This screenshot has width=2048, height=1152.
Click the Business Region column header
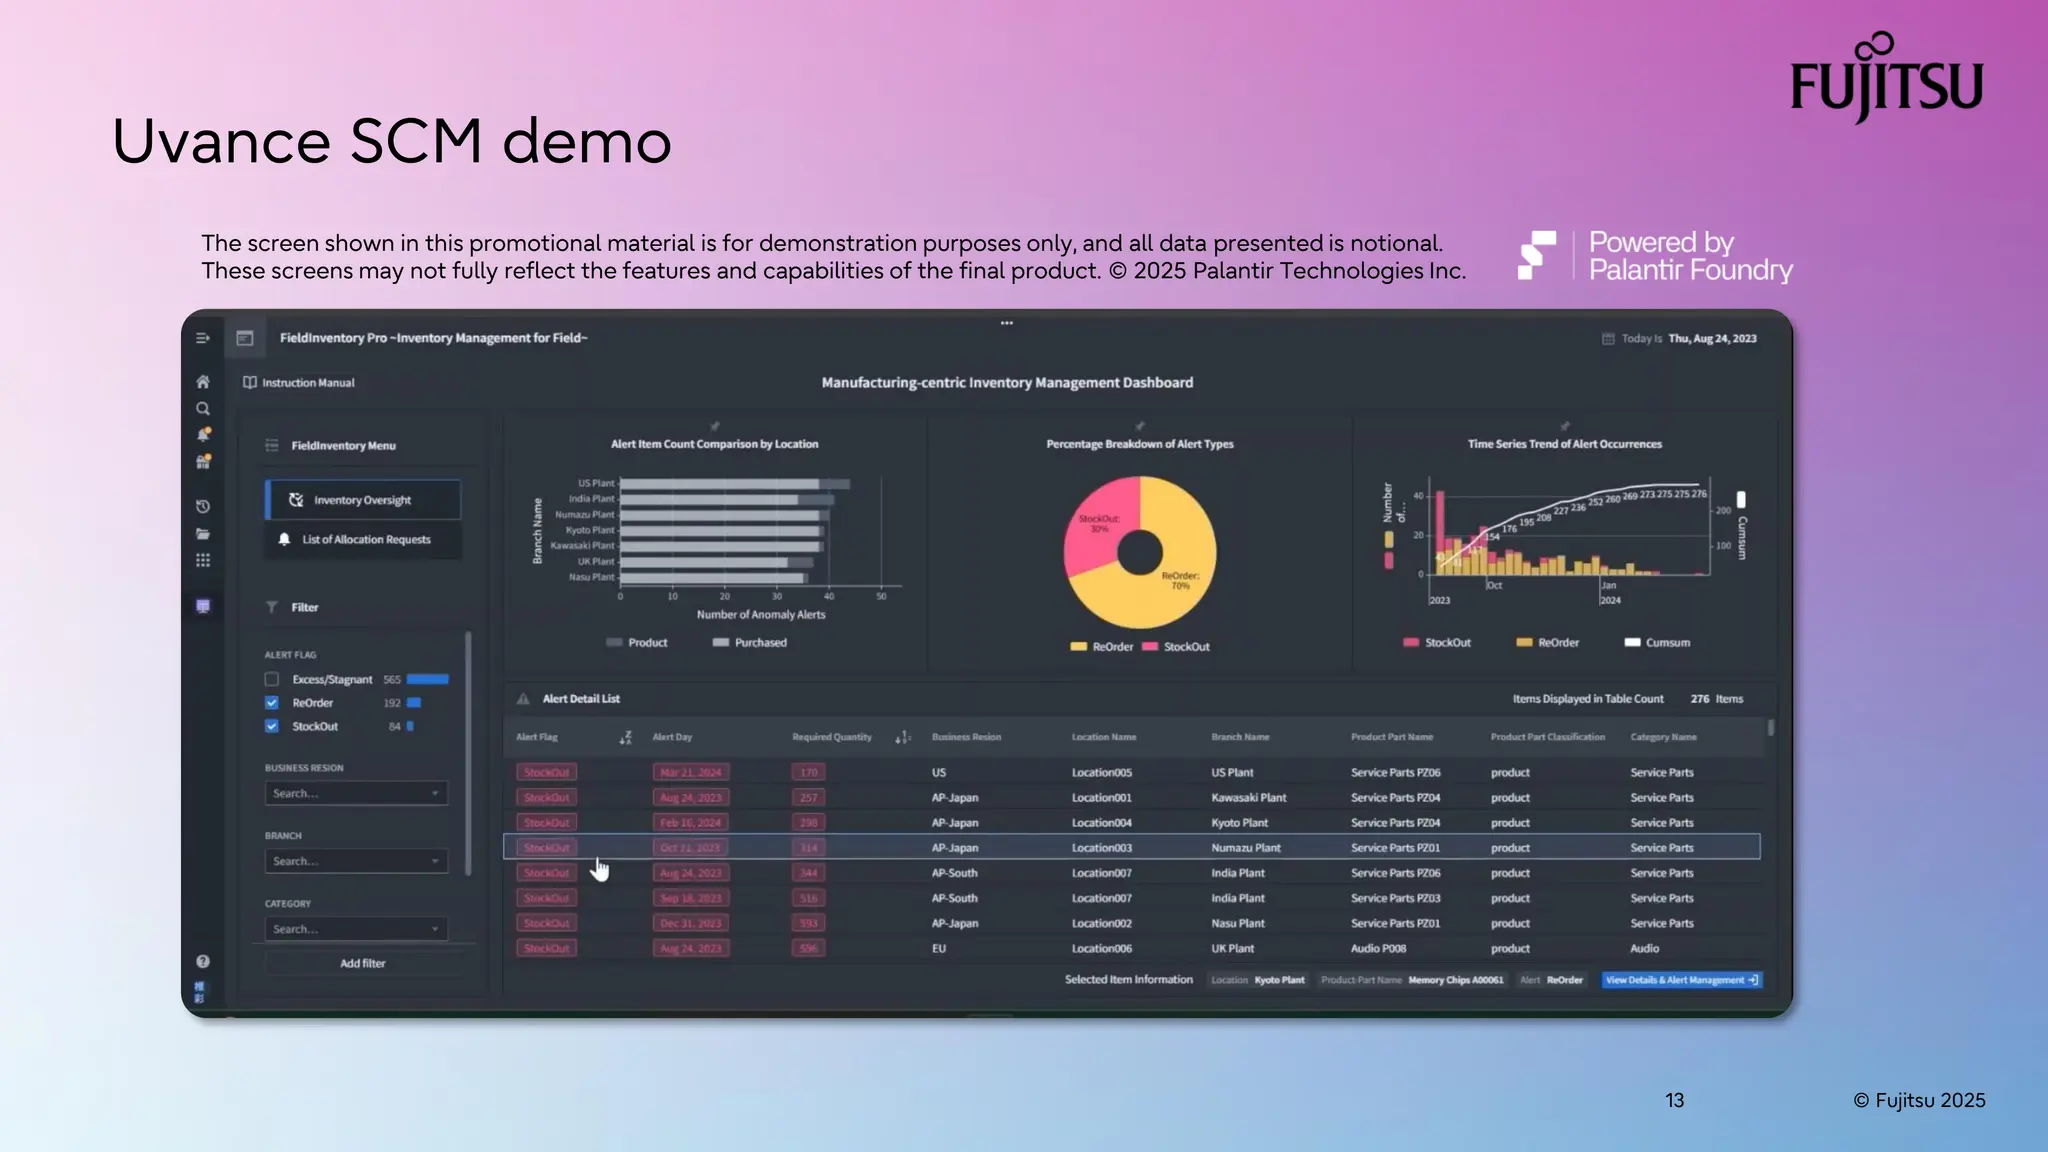966,737
